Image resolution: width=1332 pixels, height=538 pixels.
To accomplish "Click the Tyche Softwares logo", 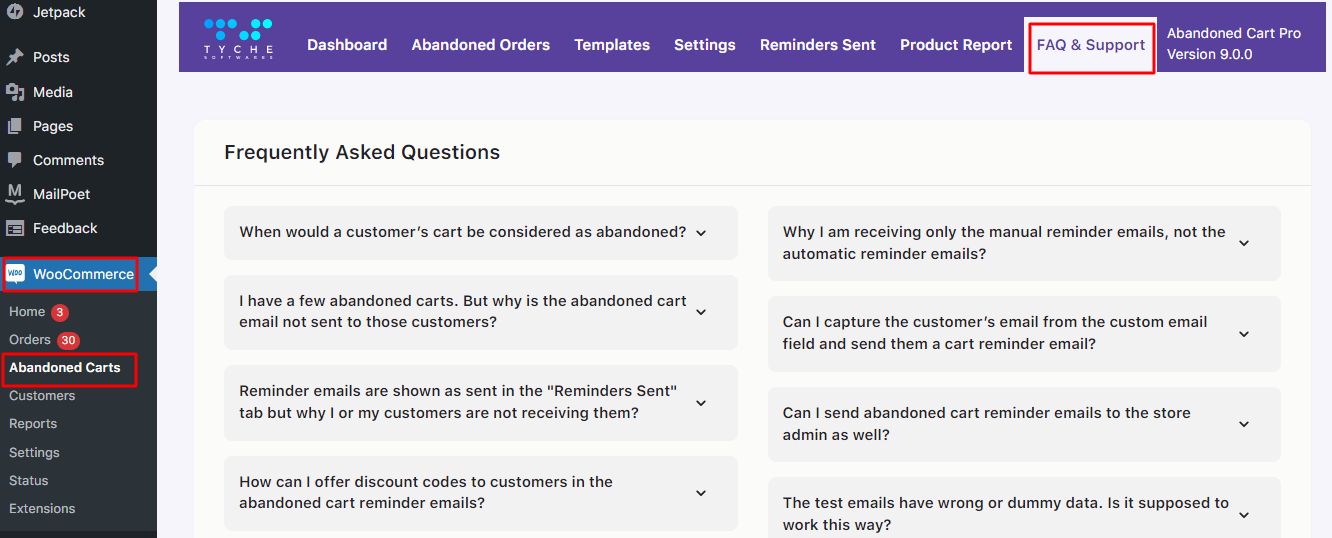I will [237, 39].
